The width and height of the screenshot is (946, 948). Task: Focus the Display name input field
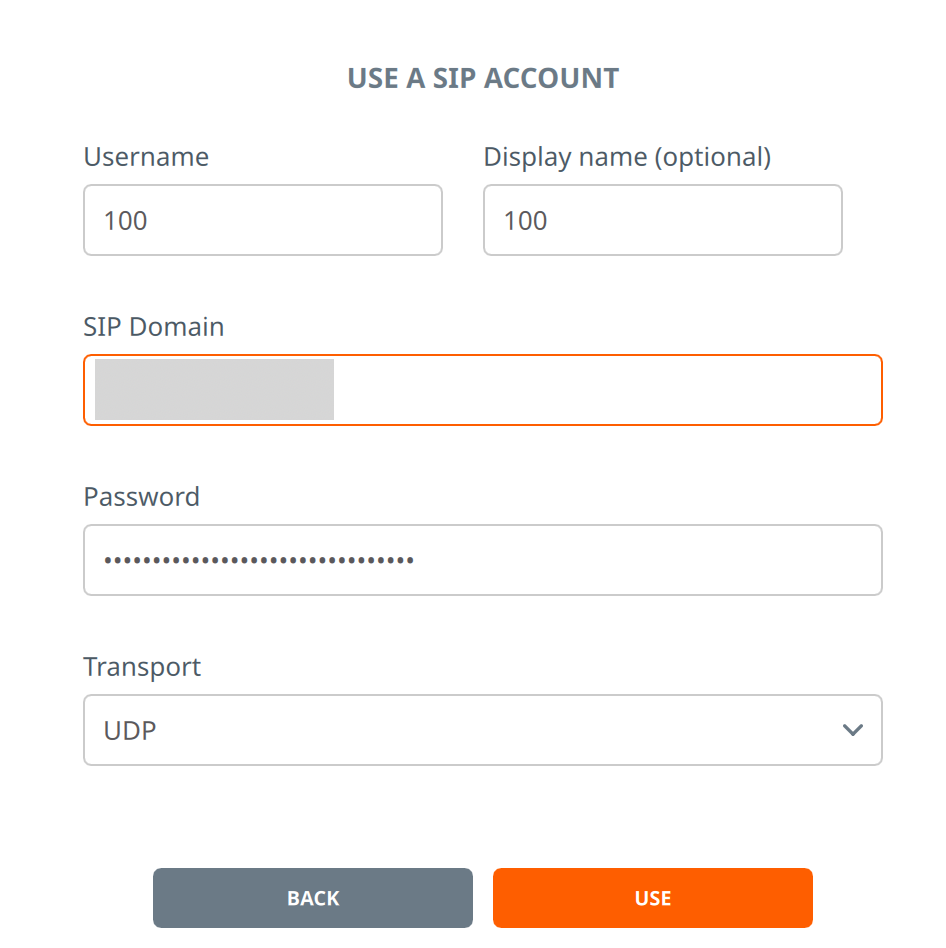[663, 220]
